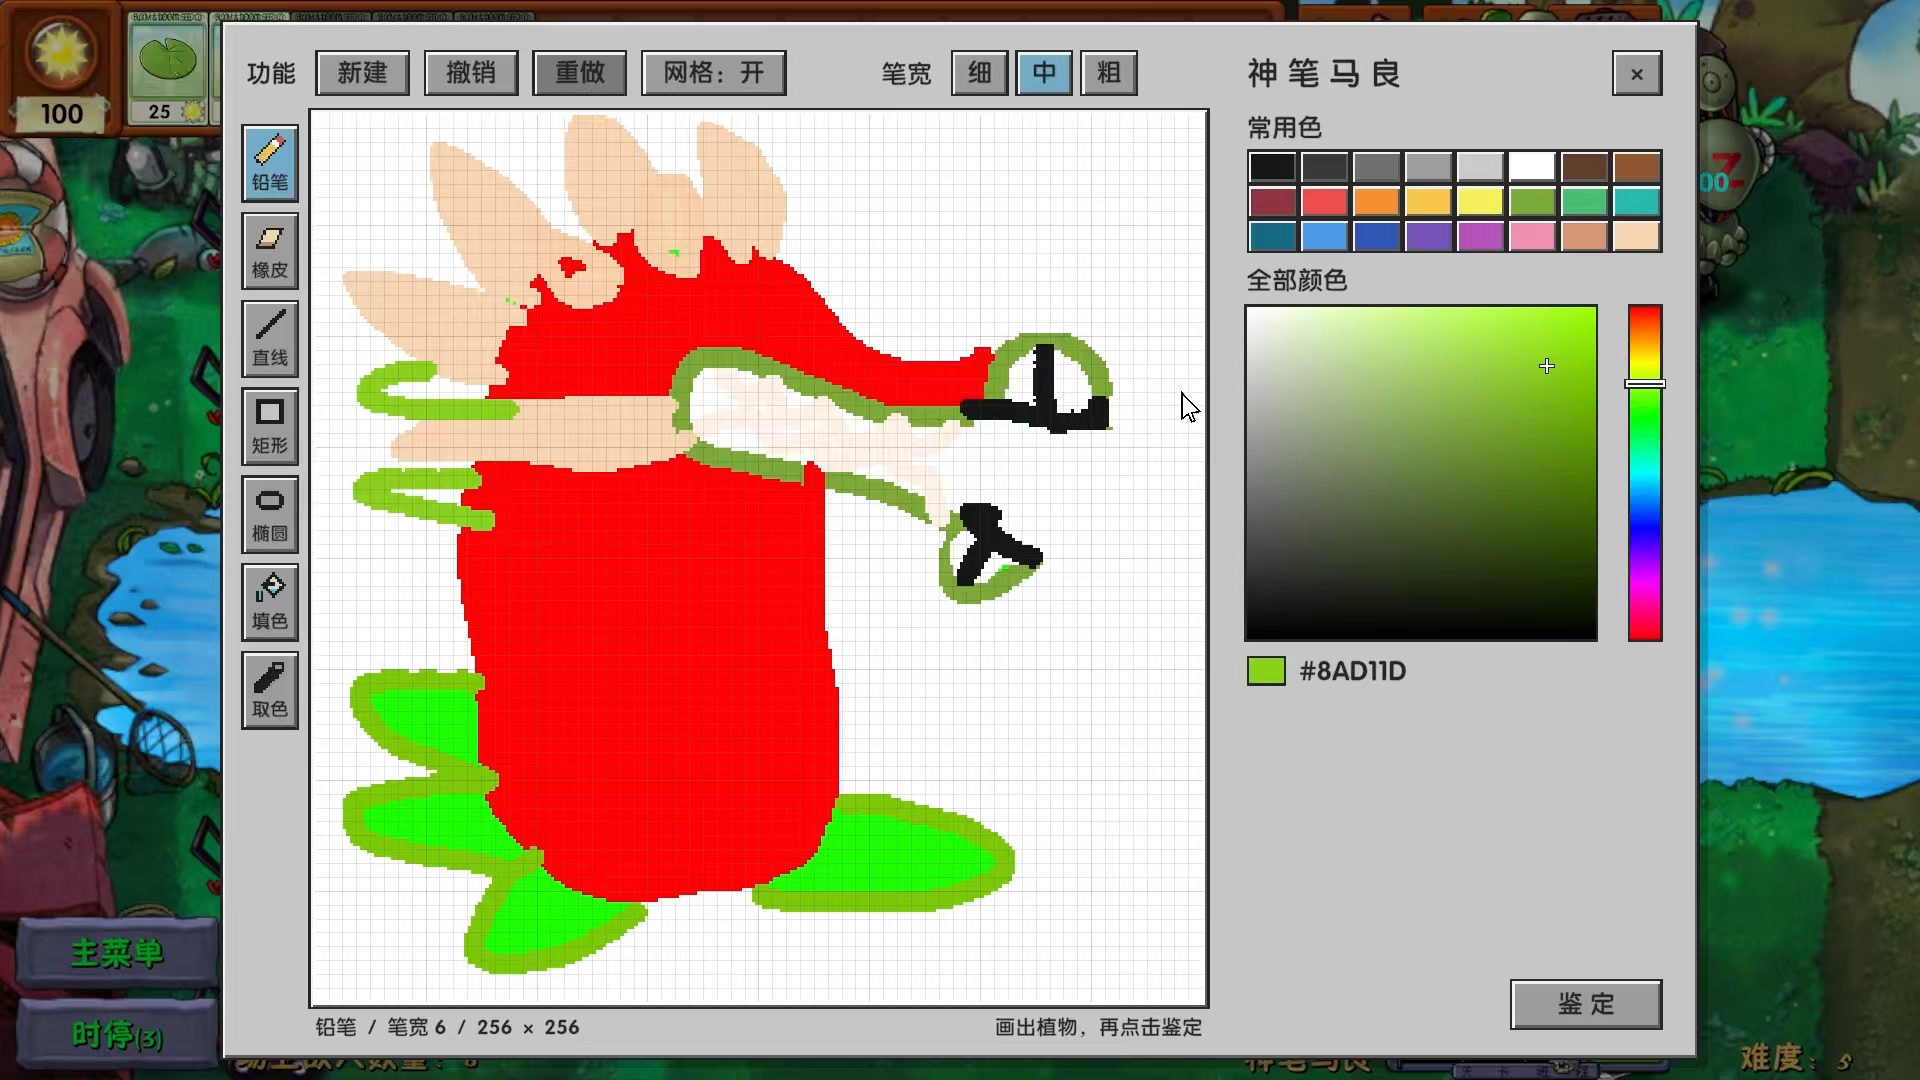Screen dimensions: 1920x1080
Task: Activate the fill color (填色) bucket tool
Action: [270, 603]
